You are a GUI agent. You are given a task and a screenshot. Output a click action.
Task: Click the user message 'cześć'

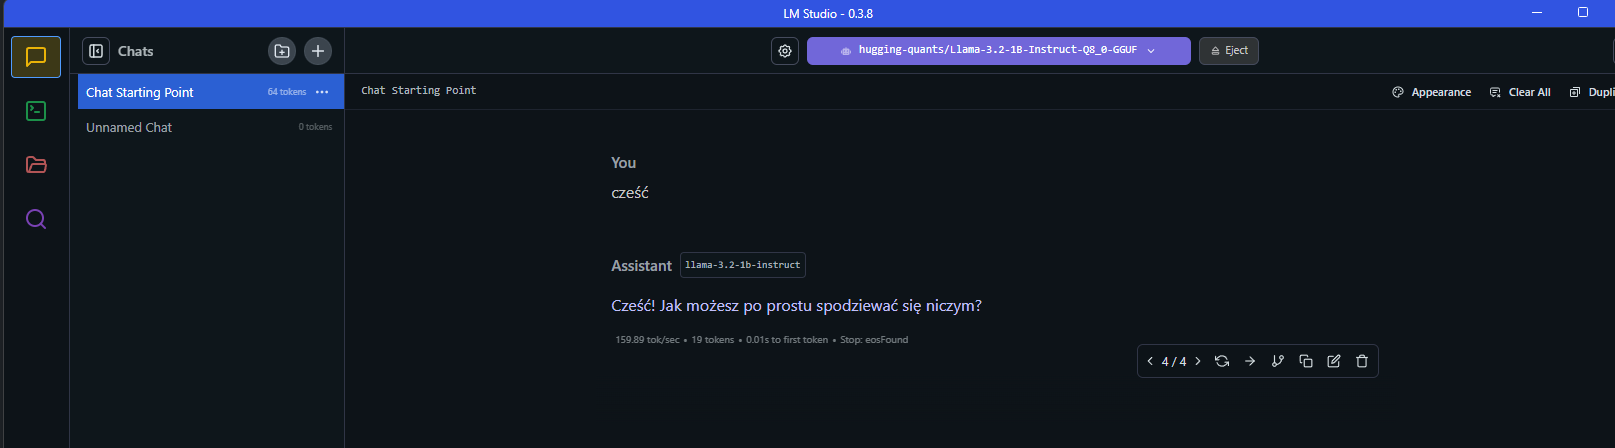point(630,193)
